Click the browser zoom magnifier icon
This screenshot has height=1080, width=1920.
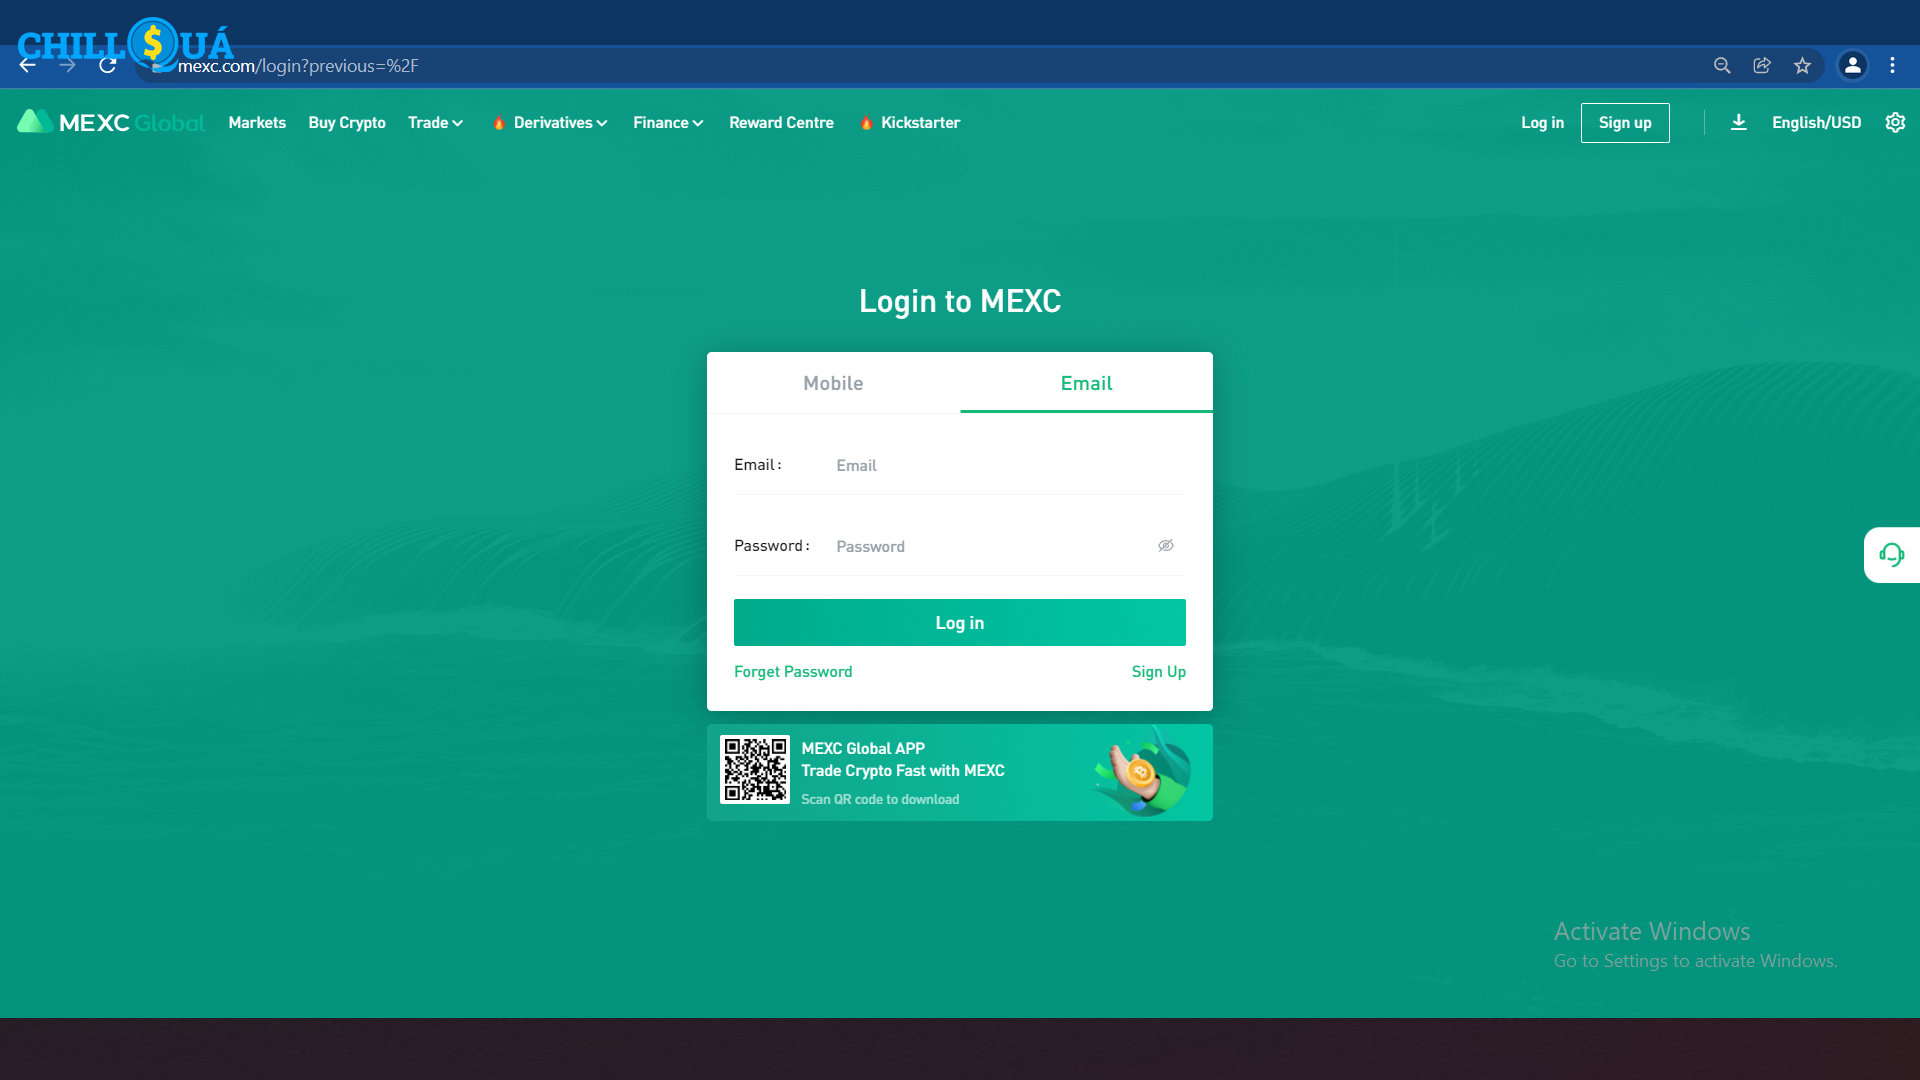[x=1722, y=66]
